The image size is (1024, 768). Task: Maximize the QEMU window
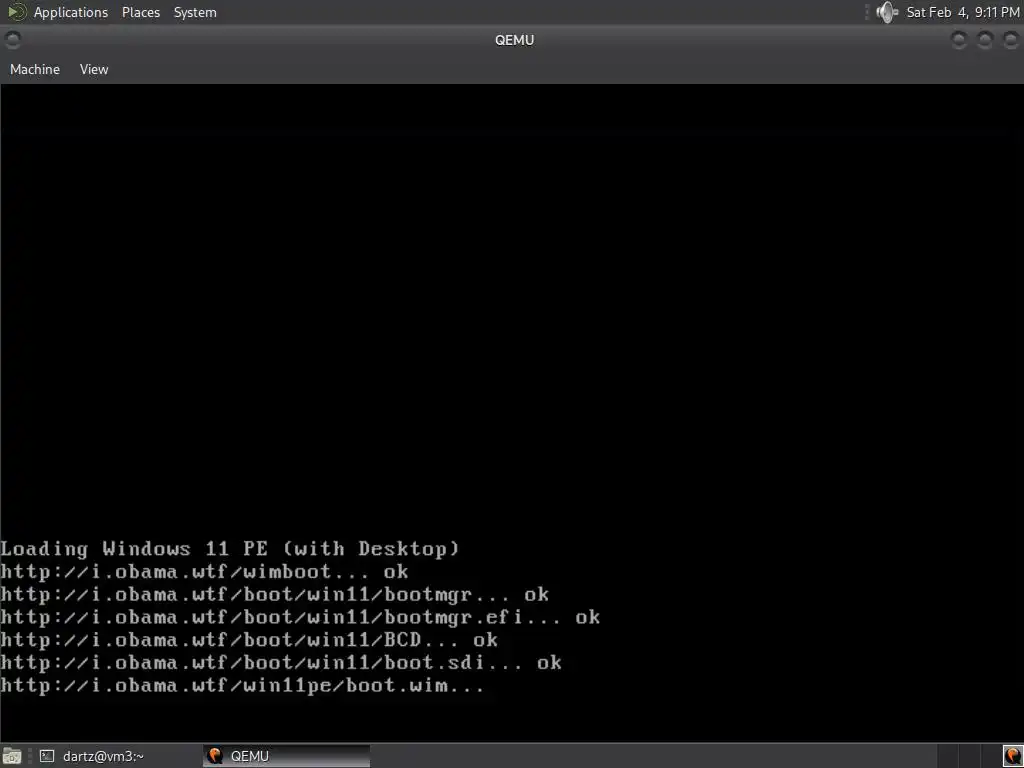(985, 40)
